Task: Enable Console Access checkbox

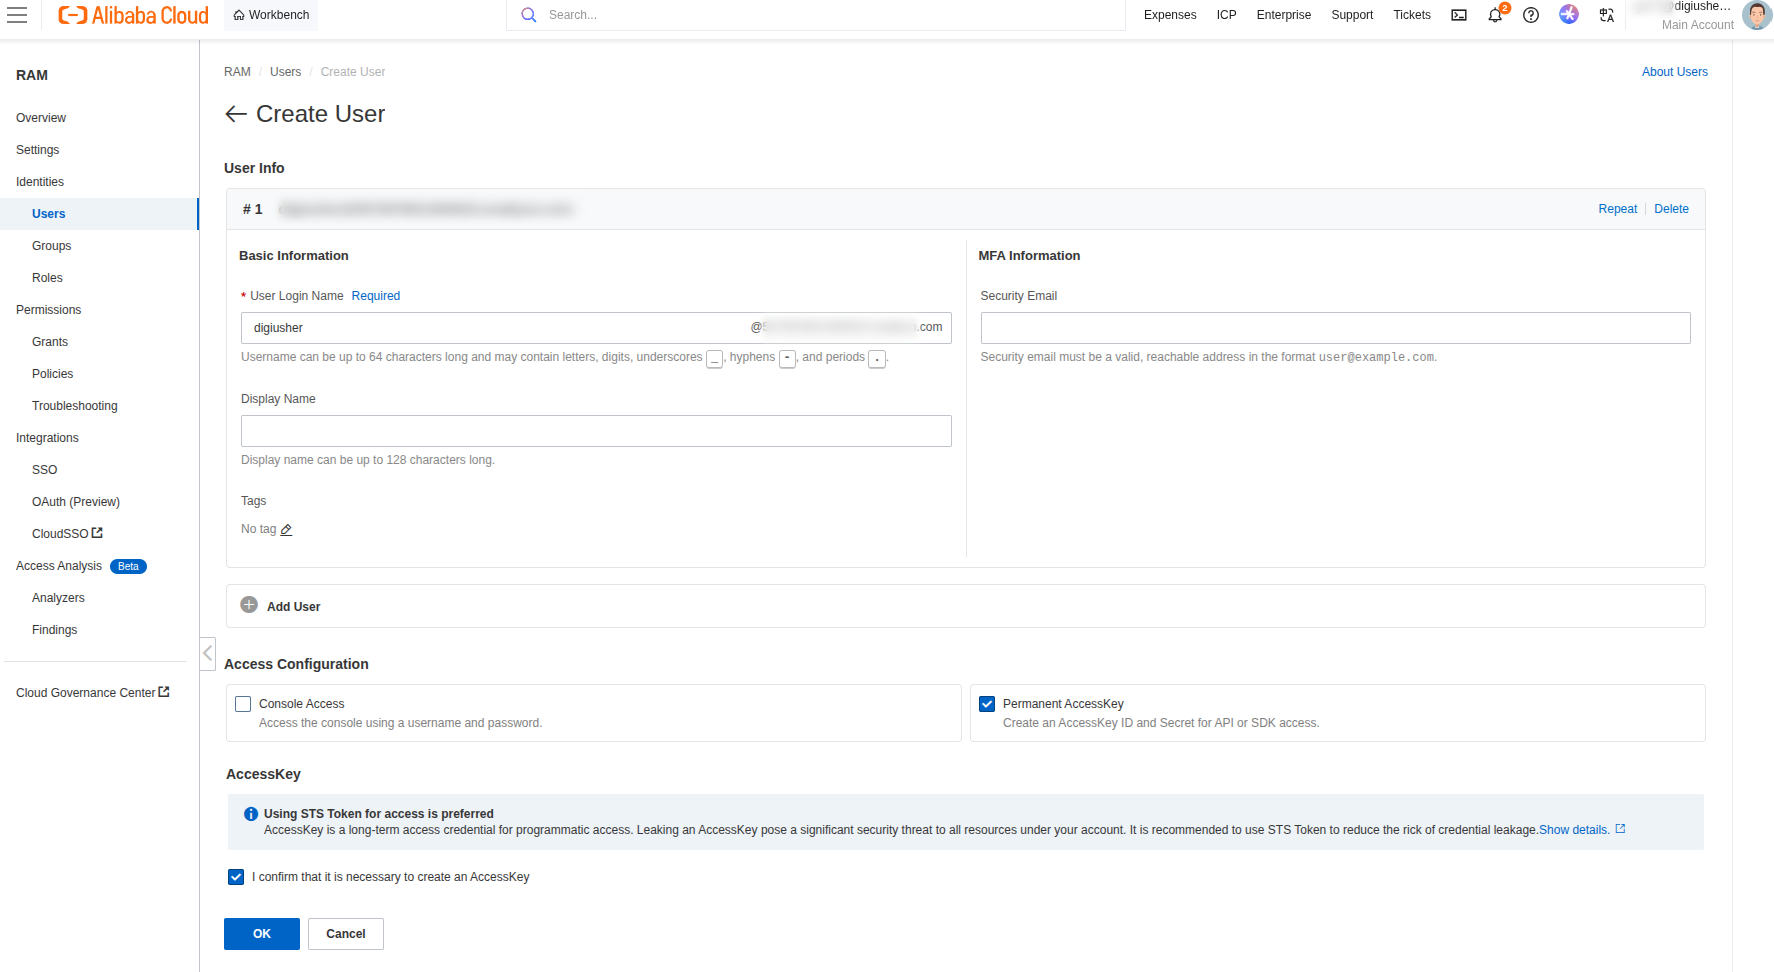Action: coord(243,704)
